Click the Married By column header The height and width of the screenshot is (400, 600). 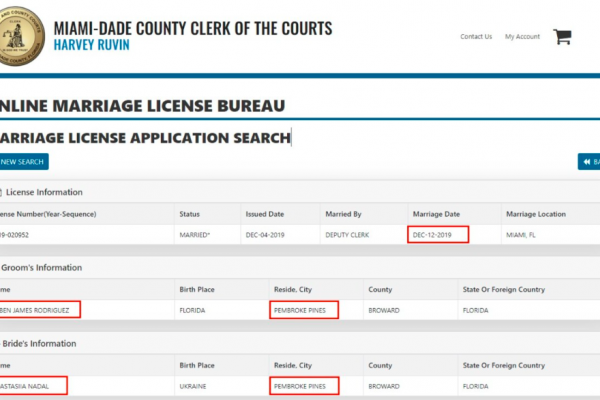coord(343,214)
